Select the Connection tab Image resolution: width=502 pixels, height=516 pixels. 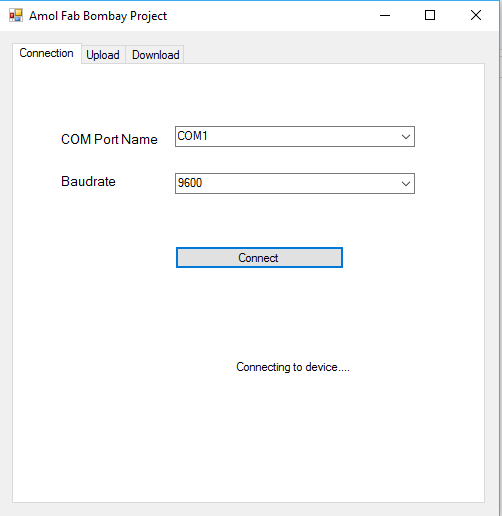coord(47,53)
